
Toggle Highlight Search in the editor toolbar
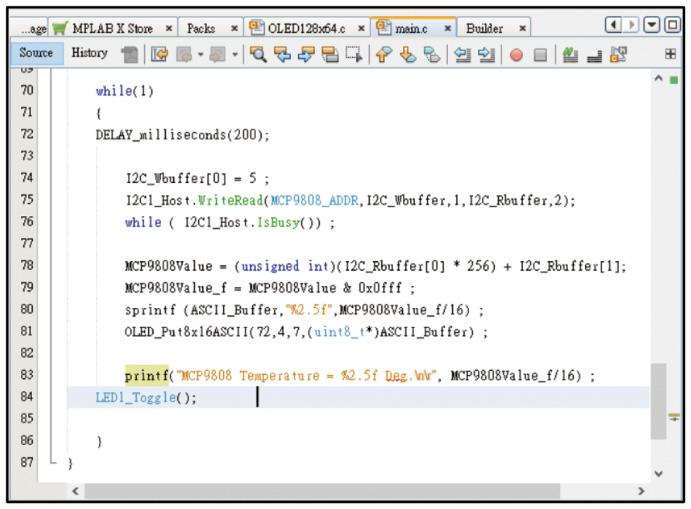pyautogui.click(x=330, y=54)
